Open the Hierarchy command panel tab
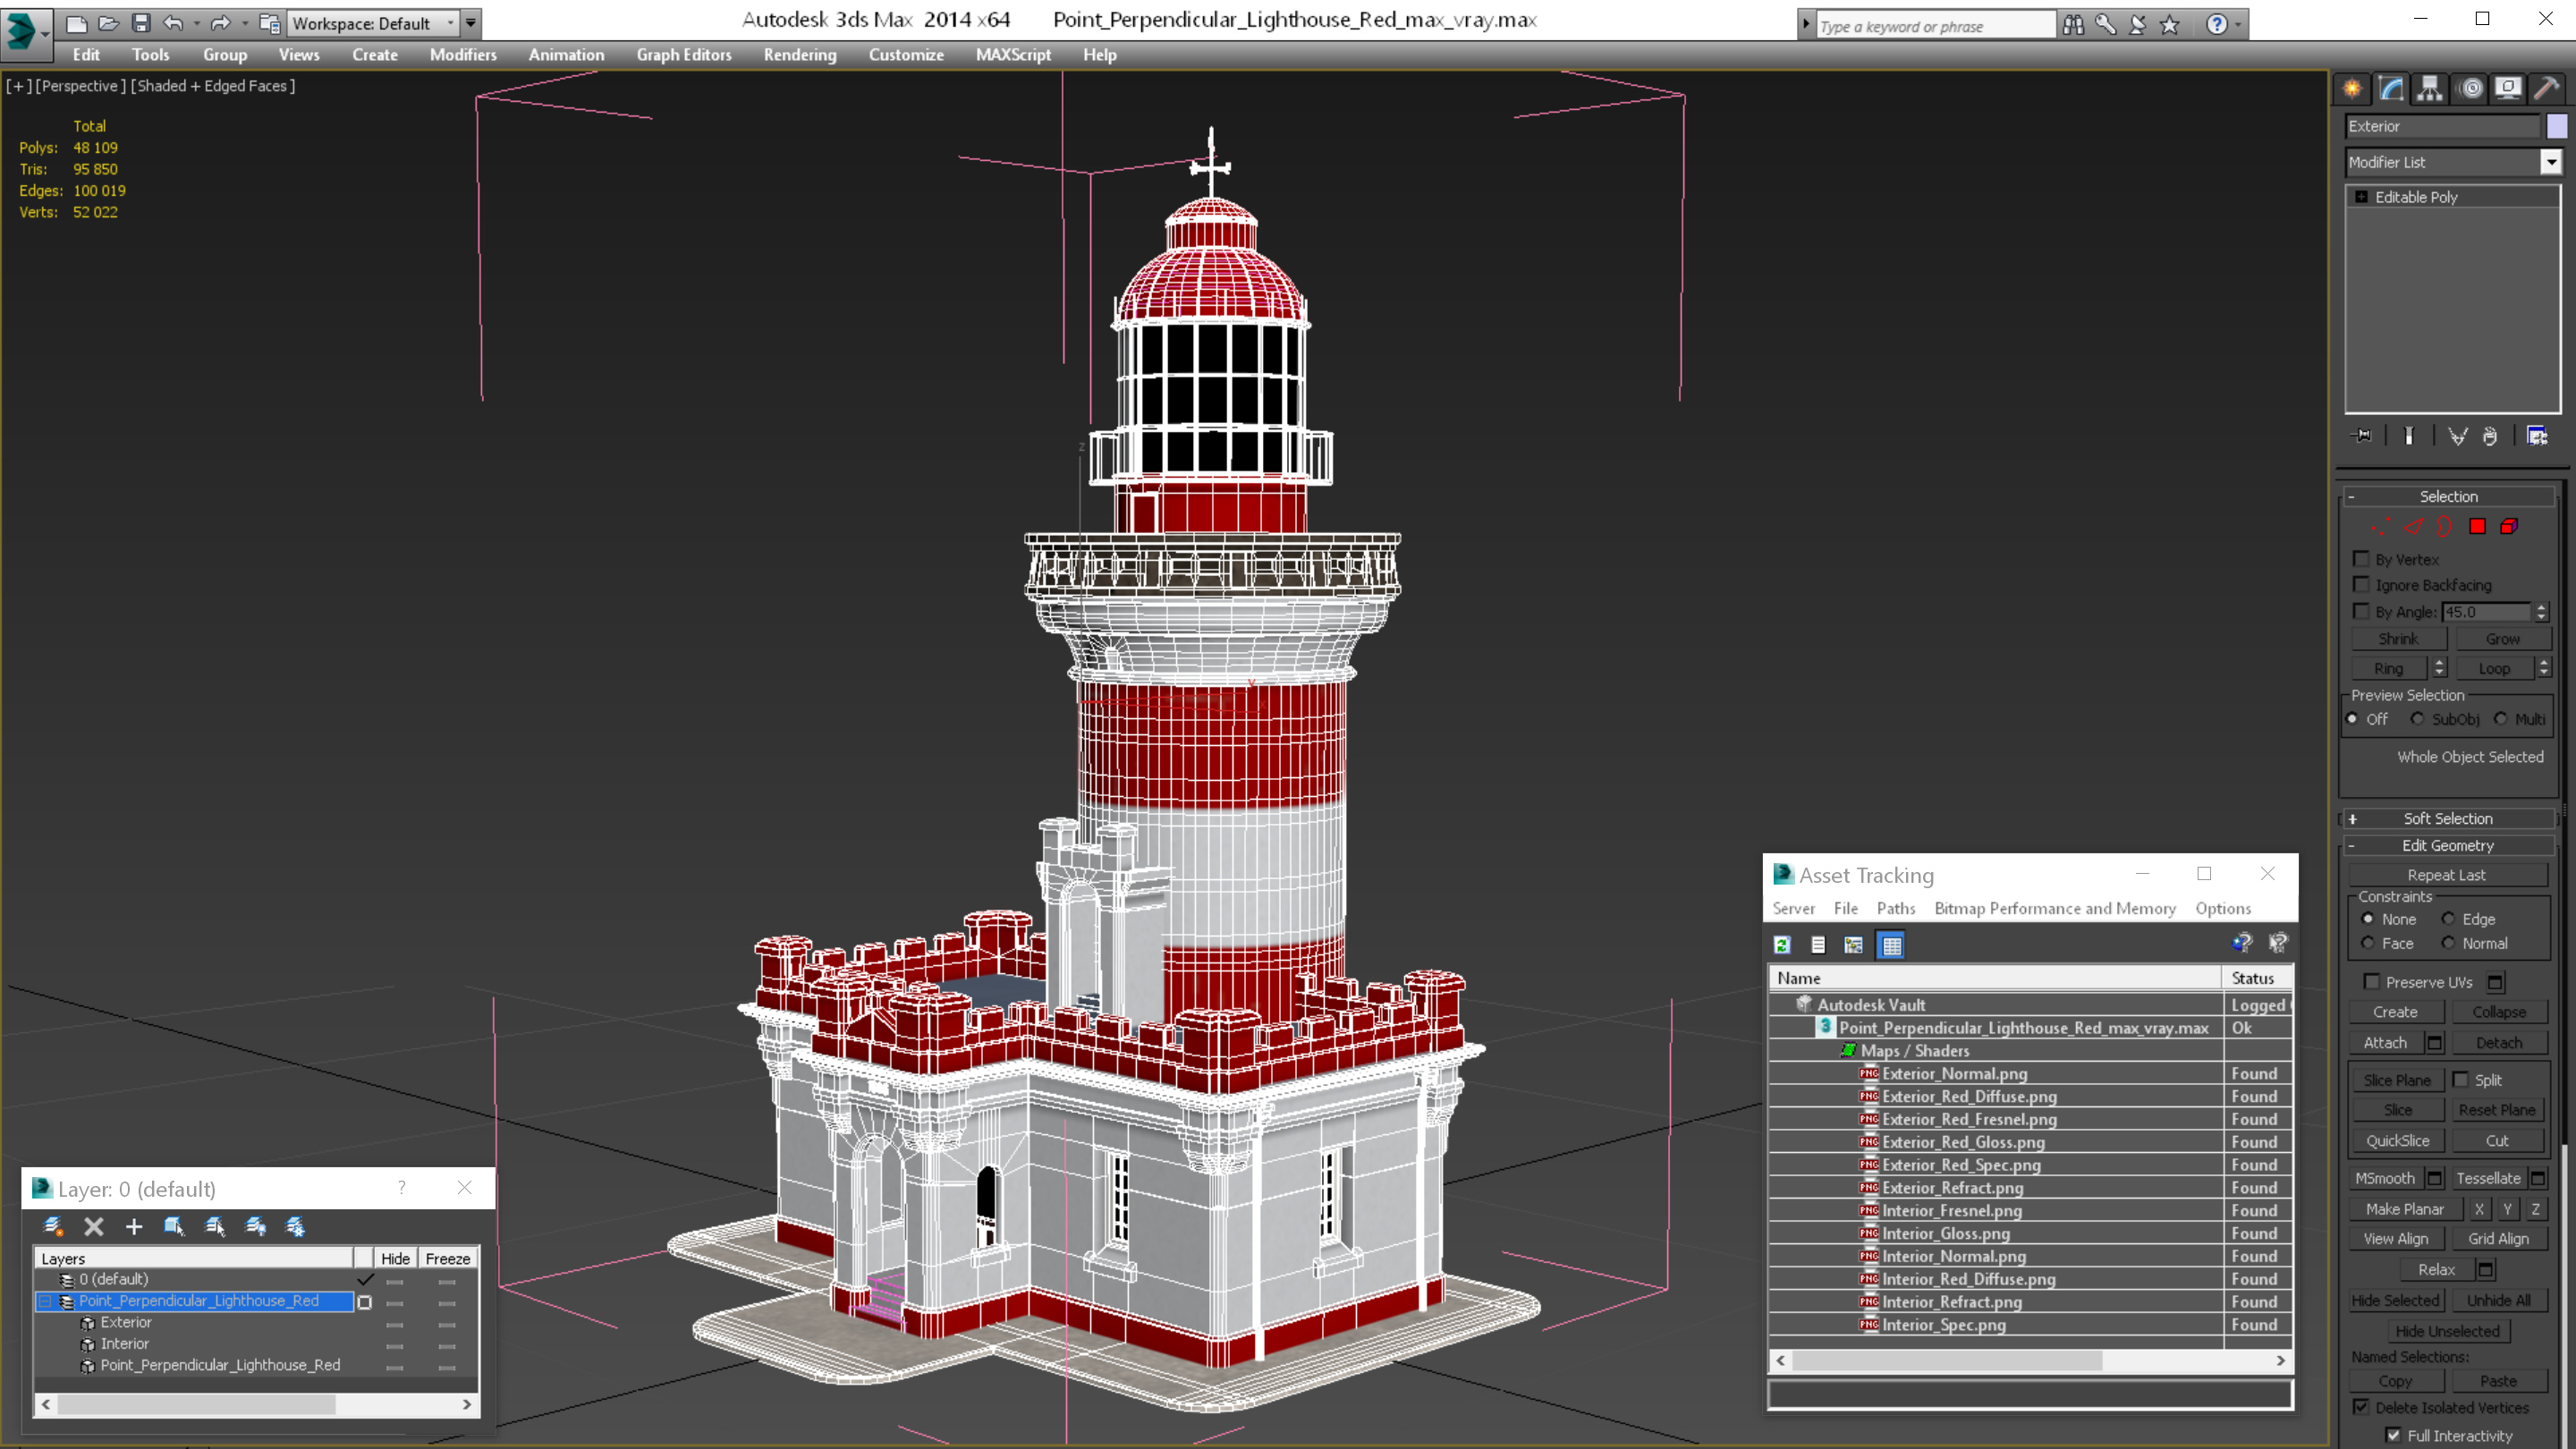Image resolution: width=2576 pixels, height=1449 pixels. tap(2430, 89)
